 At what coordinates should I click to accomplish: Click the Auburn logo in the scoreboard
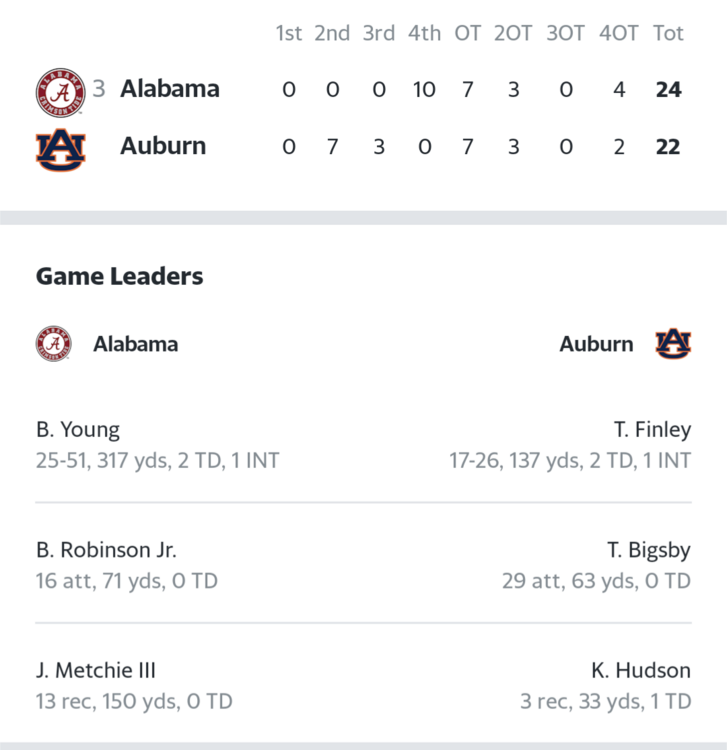point(61,150)
